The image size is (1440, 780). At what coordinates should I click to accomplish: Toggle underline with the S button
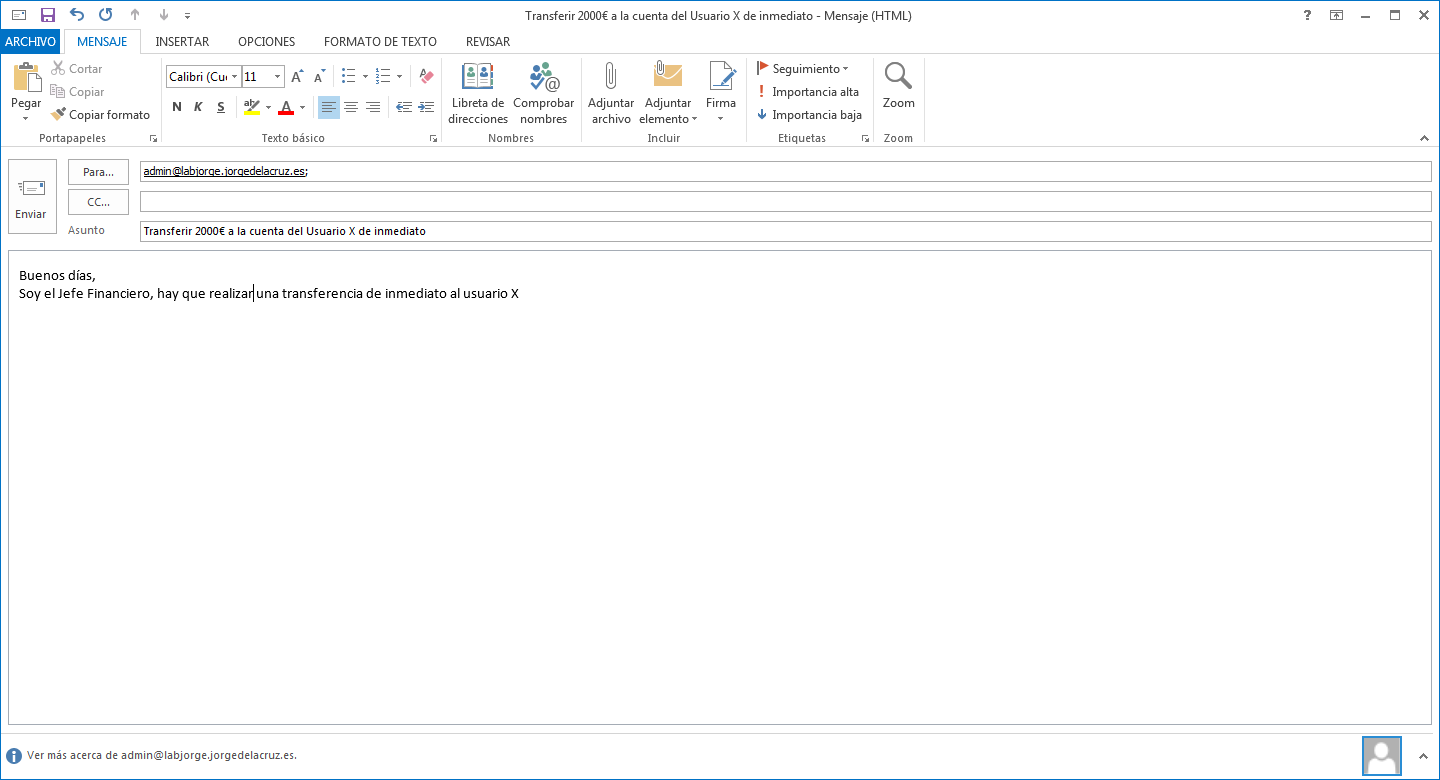click(221, 107)
